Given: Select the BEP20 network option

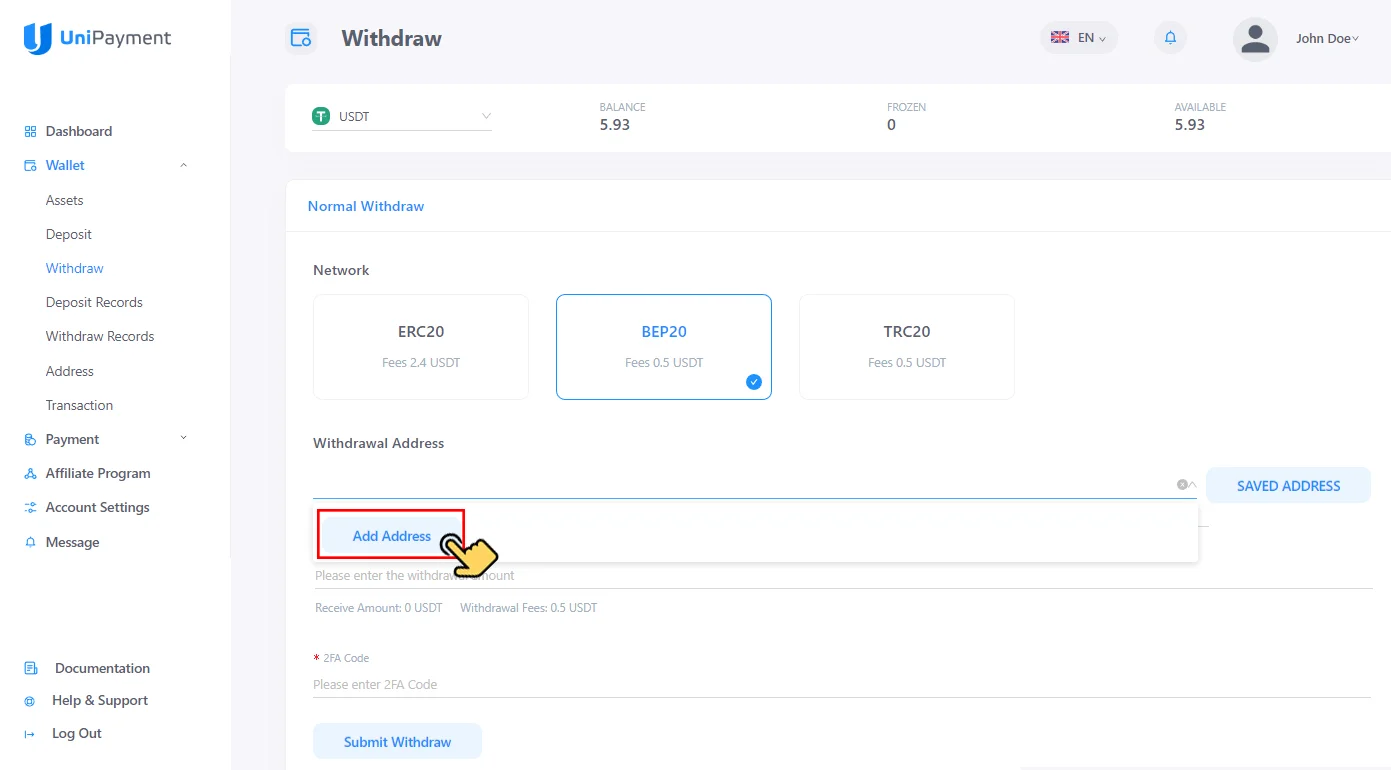Looking at the screenshot, I should pyautogui.click(x=663, y=346).
